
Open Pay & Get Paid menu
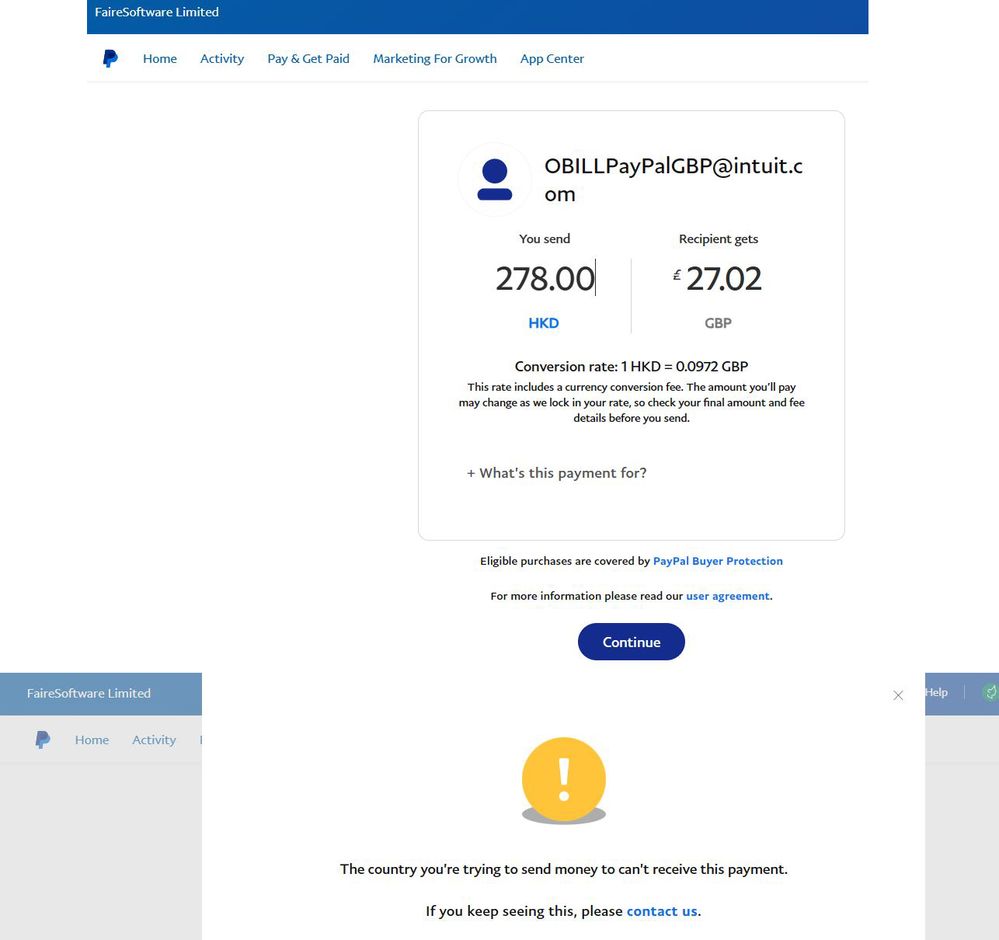point(308,59)
